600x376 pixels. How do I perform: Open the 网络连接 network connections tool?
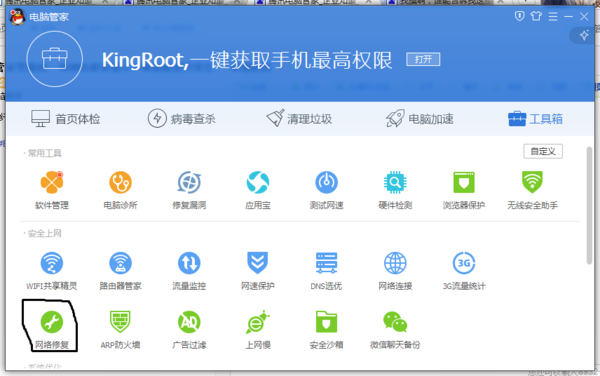[x=395, y=271]
